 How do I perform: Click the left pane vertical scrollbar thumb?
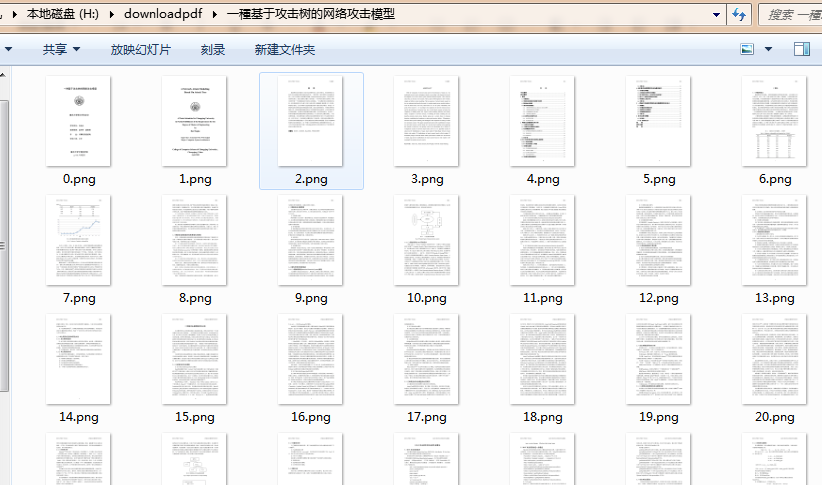tap(4, 245)
